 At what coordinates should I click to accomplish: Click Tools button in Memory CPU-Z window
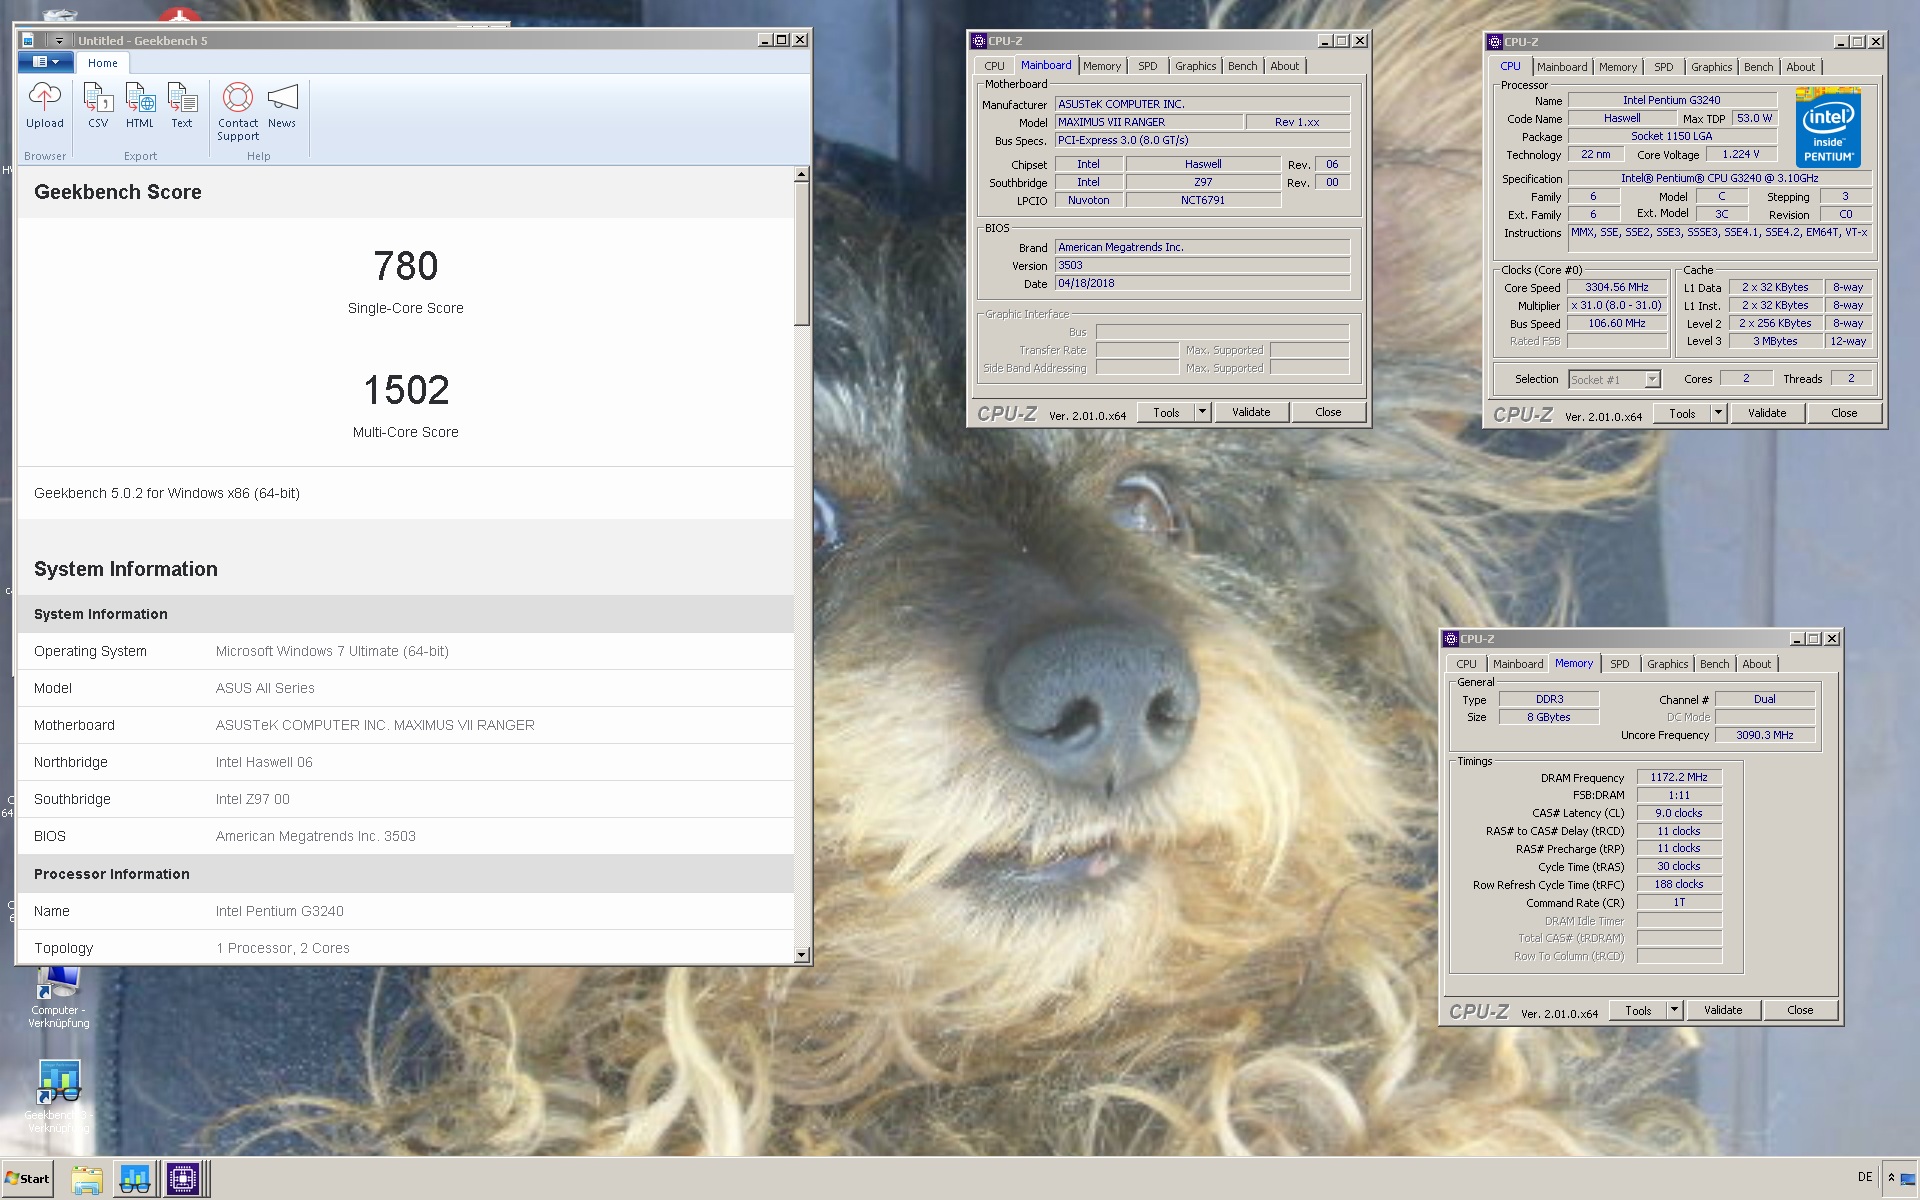pos(1638,1010)
